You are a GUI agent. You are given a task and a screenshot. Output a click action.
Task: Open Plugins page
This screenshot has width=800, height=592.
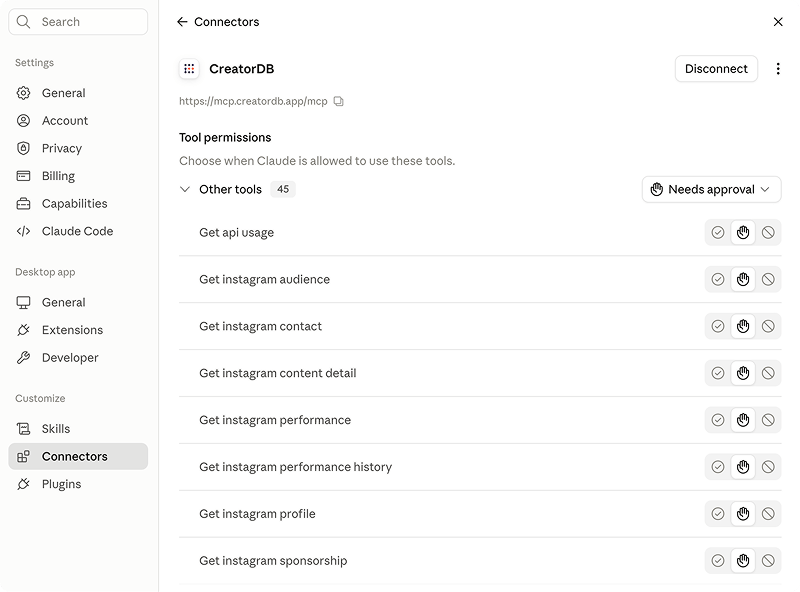click(x=78, y=484)
